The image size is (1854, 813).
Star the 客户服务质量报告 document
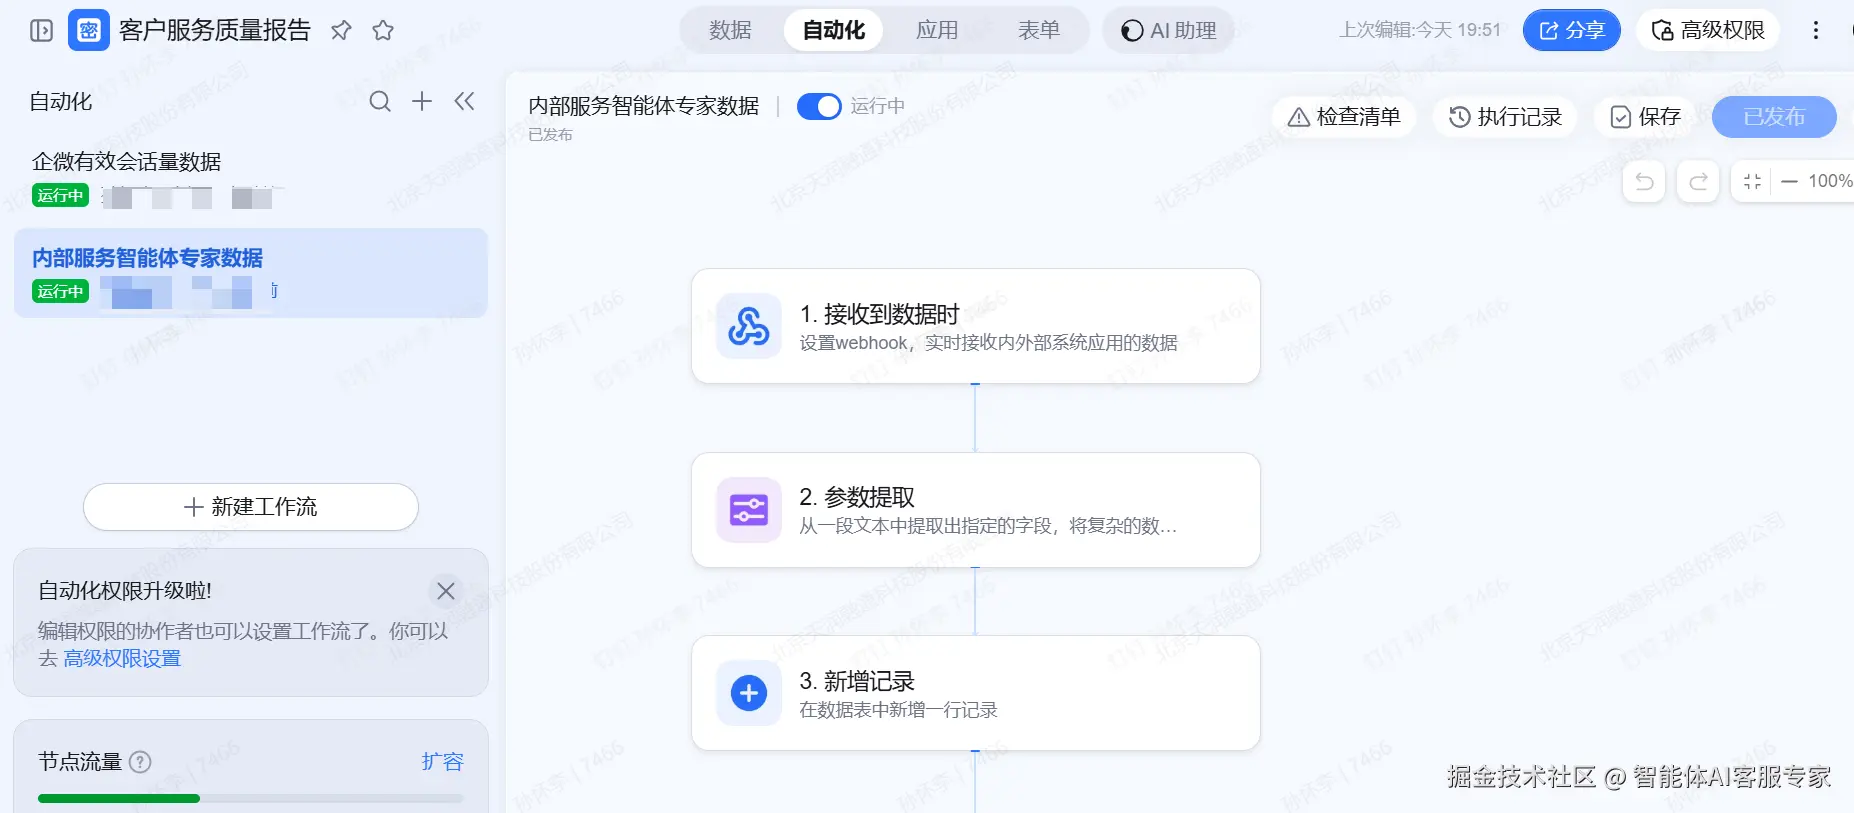383,31
